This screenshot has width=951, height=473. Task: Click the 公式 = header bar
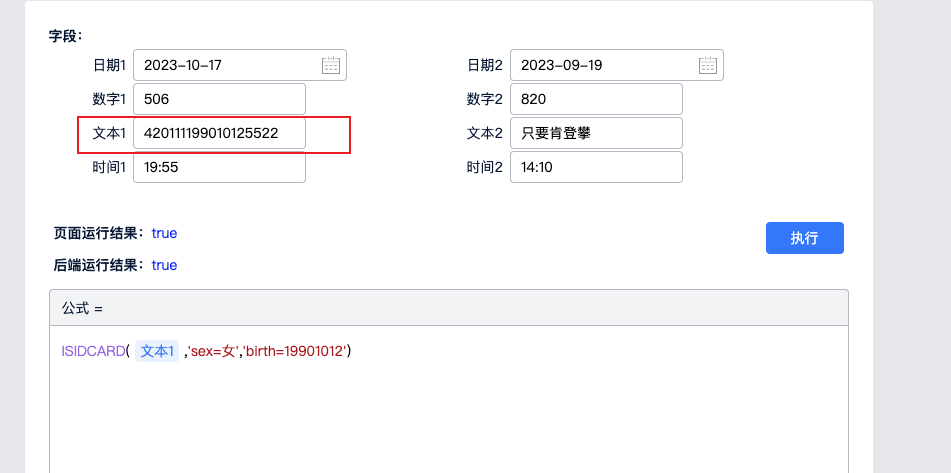click(x=448, y=308)
